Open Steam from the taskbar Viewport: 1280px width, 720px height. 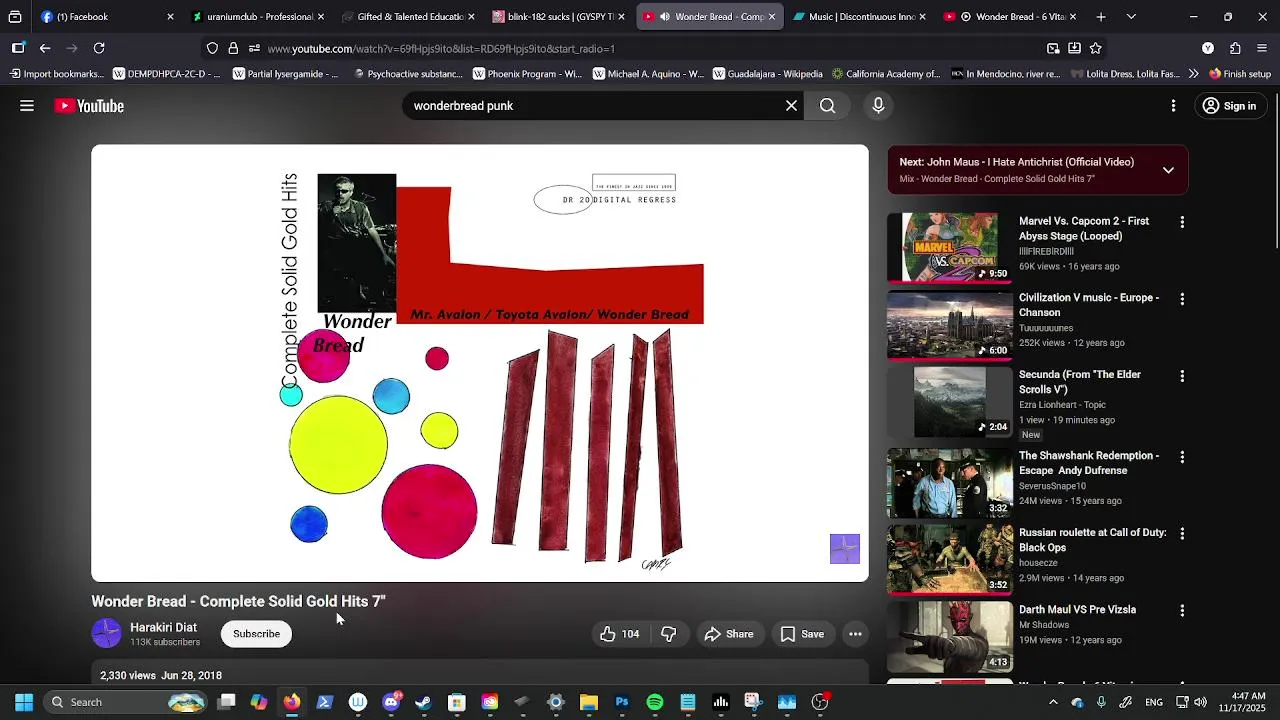tap(423, 702)
